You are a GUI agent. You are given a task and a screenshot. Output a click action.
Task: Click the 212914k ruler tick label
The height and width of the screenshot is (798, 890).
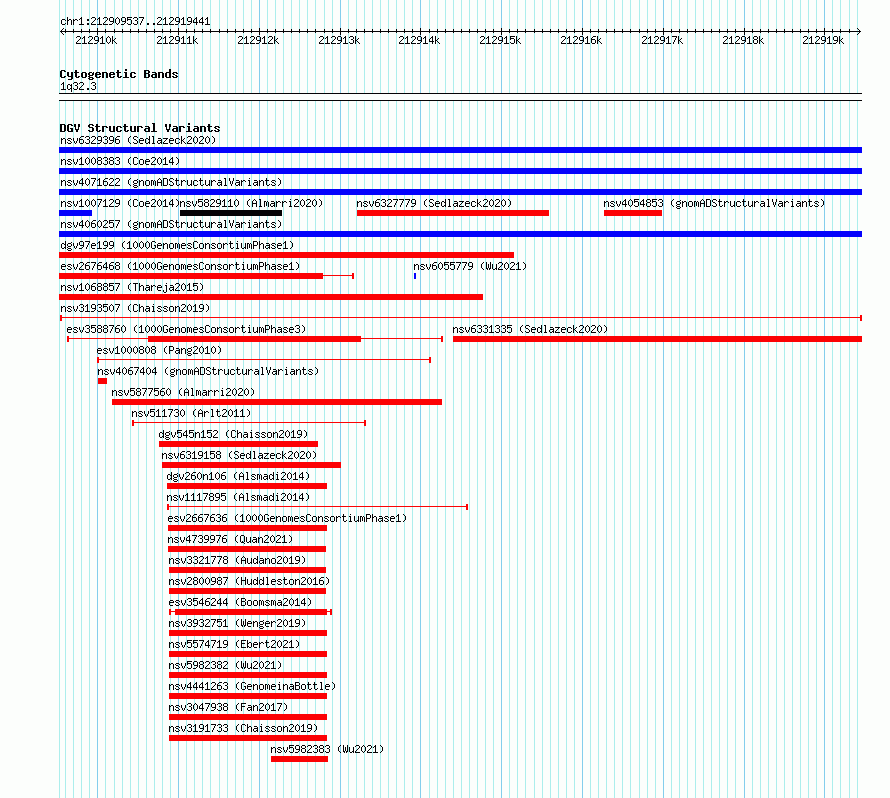click(x=419, y=40)
